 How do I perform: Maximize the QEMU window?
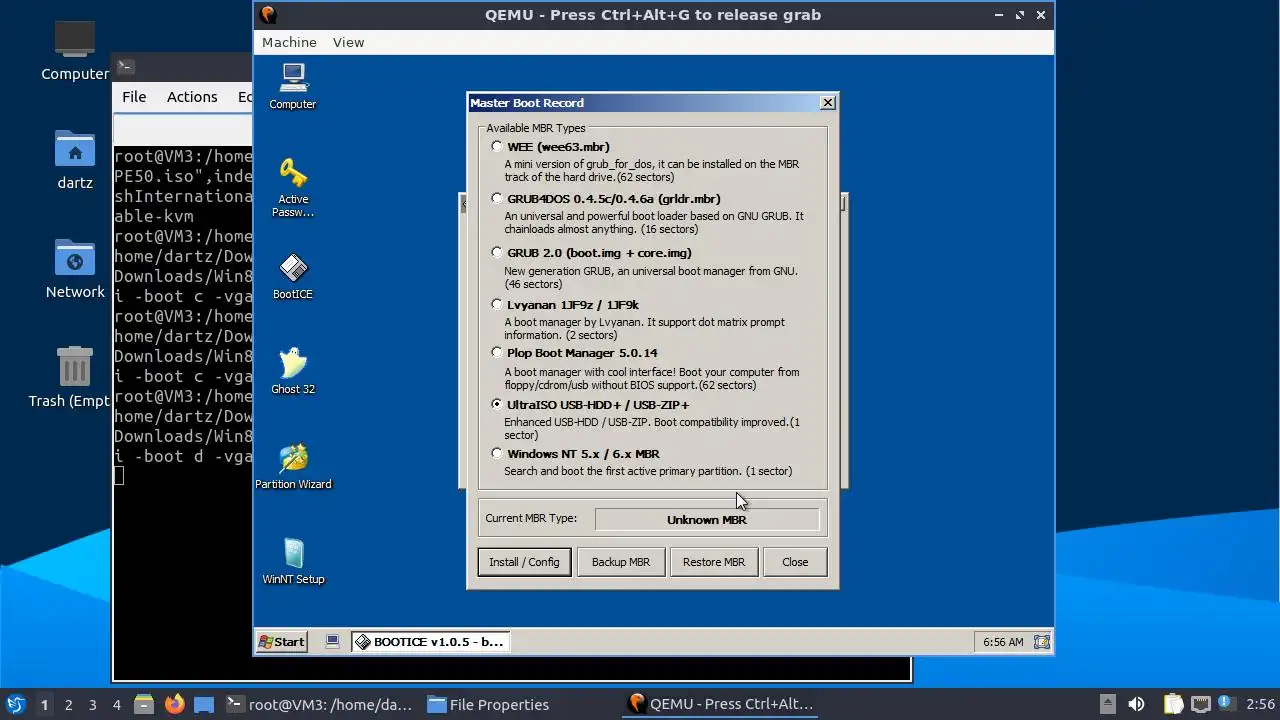pyautogui.click(x=1020, y=15)
